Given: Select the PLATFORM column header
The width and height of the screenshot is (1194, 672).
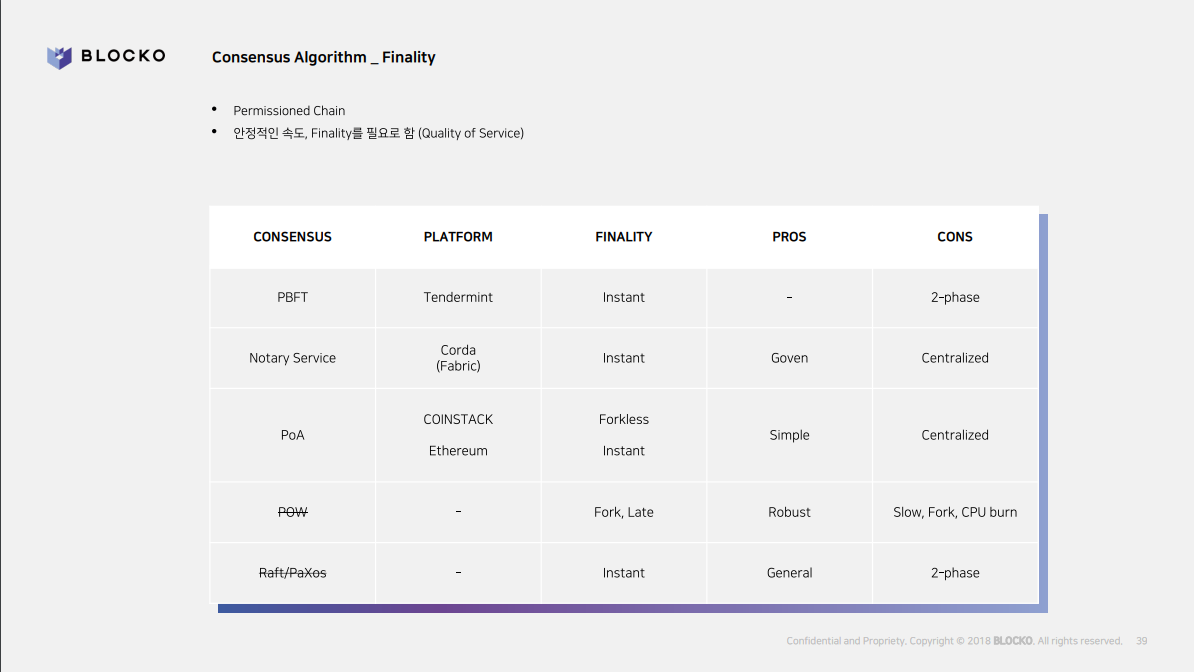Looking at the screenshot, I should pyautogui.click(x=458, y=237).
